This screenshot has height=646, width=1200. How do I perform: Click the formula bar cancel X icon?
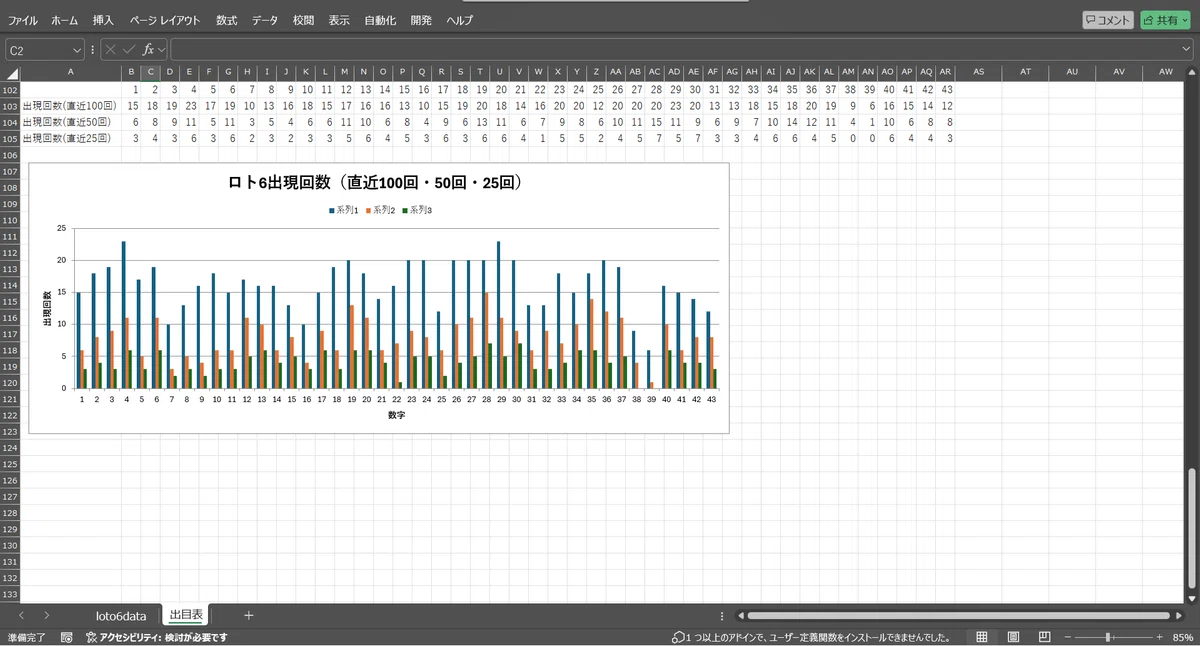click(x=111, y=49)
